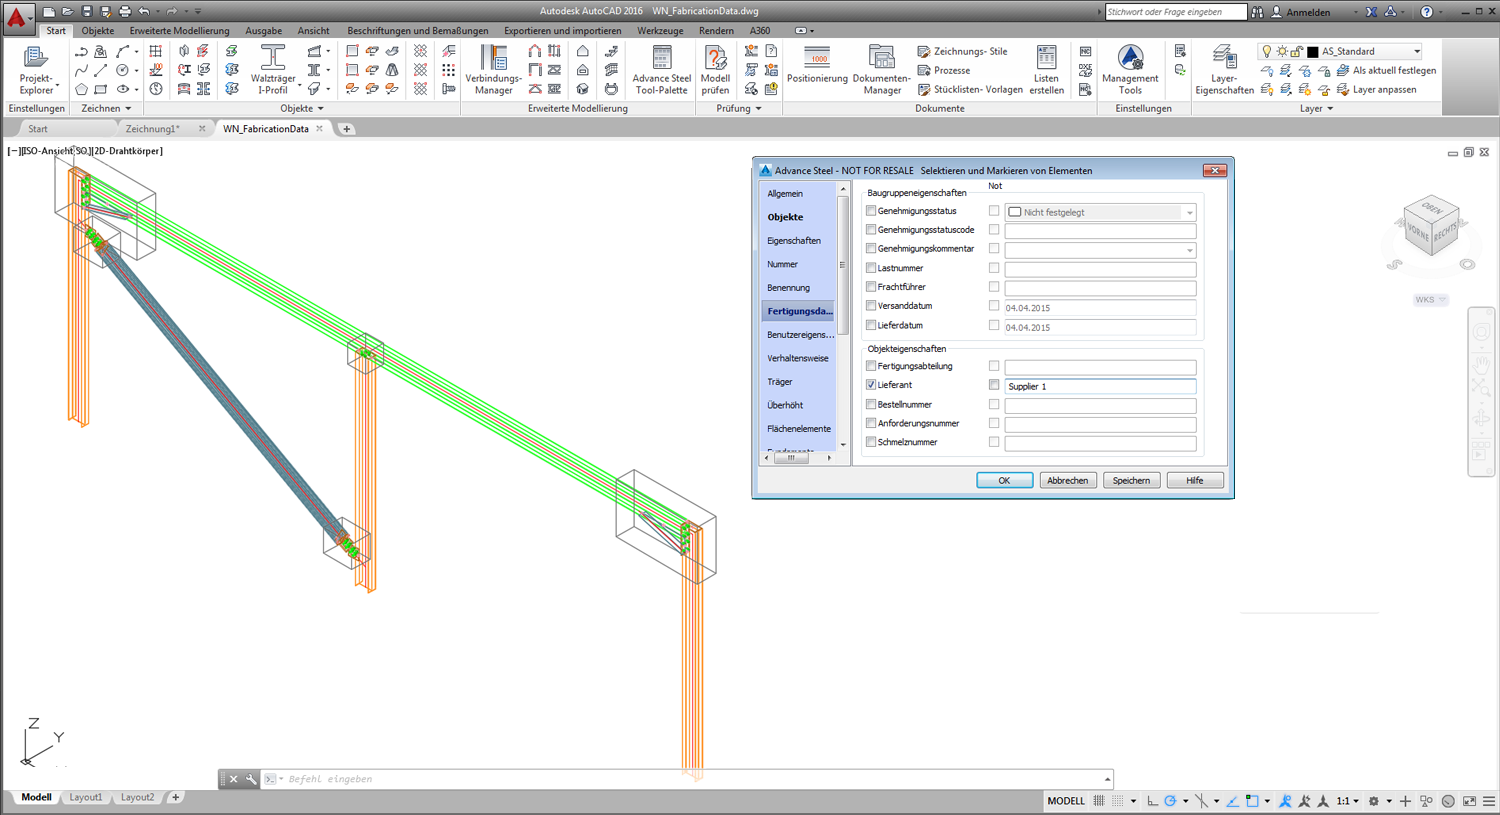Check the Versanddatum option
This screenshot has height=815, width=1500.
(x=871, y=306)
